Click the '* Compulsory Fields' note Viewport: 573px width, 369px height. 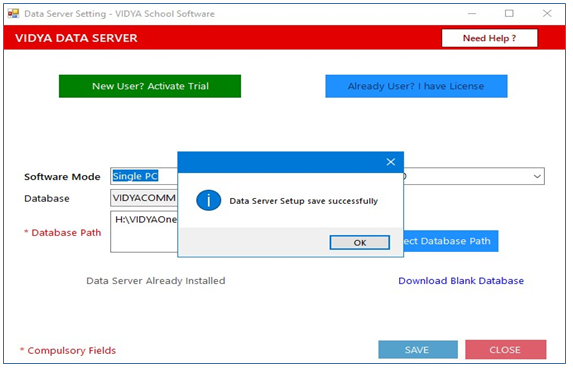68,350
